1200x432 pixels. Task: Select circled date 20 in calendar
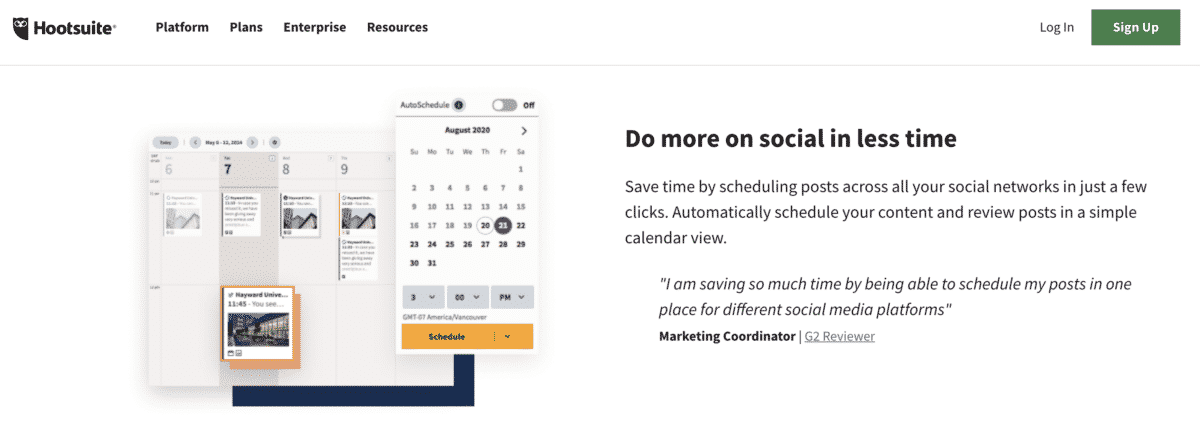pyautogui.click(x=485, y=225)
